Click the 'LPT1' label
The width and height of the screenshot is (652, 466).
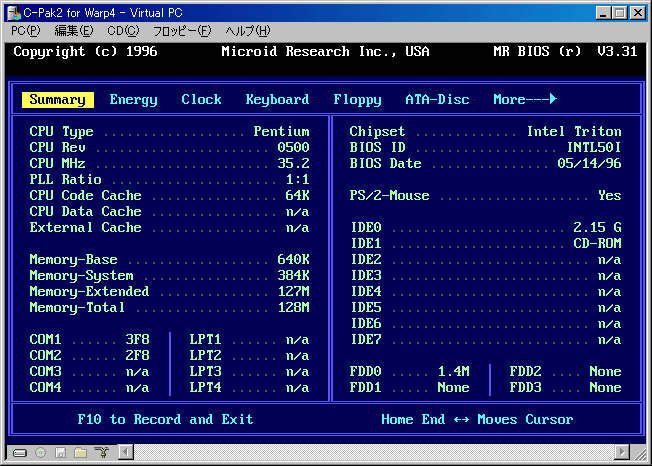coord(205,340)
